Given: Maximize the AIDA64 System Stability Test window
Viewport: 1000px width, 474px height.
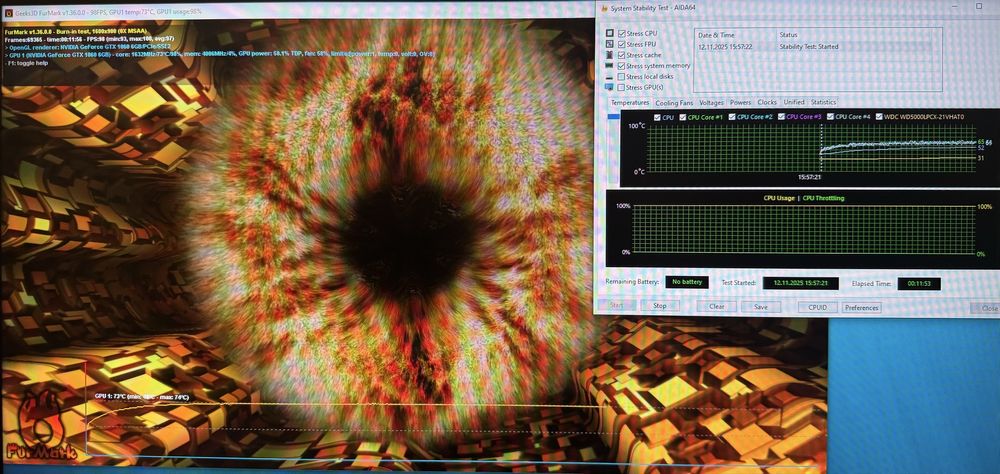Looking at the screenshot, I should [979, 6].
